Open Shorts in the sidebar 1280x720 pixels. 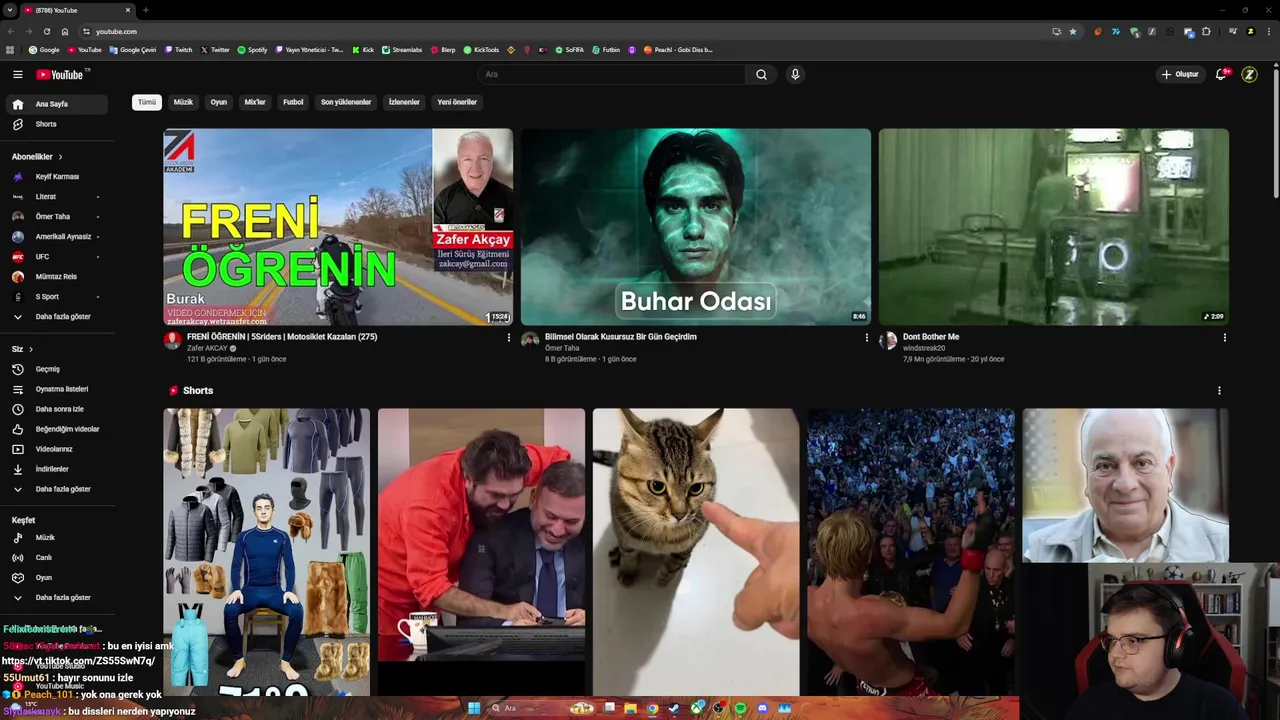(56, 124)
